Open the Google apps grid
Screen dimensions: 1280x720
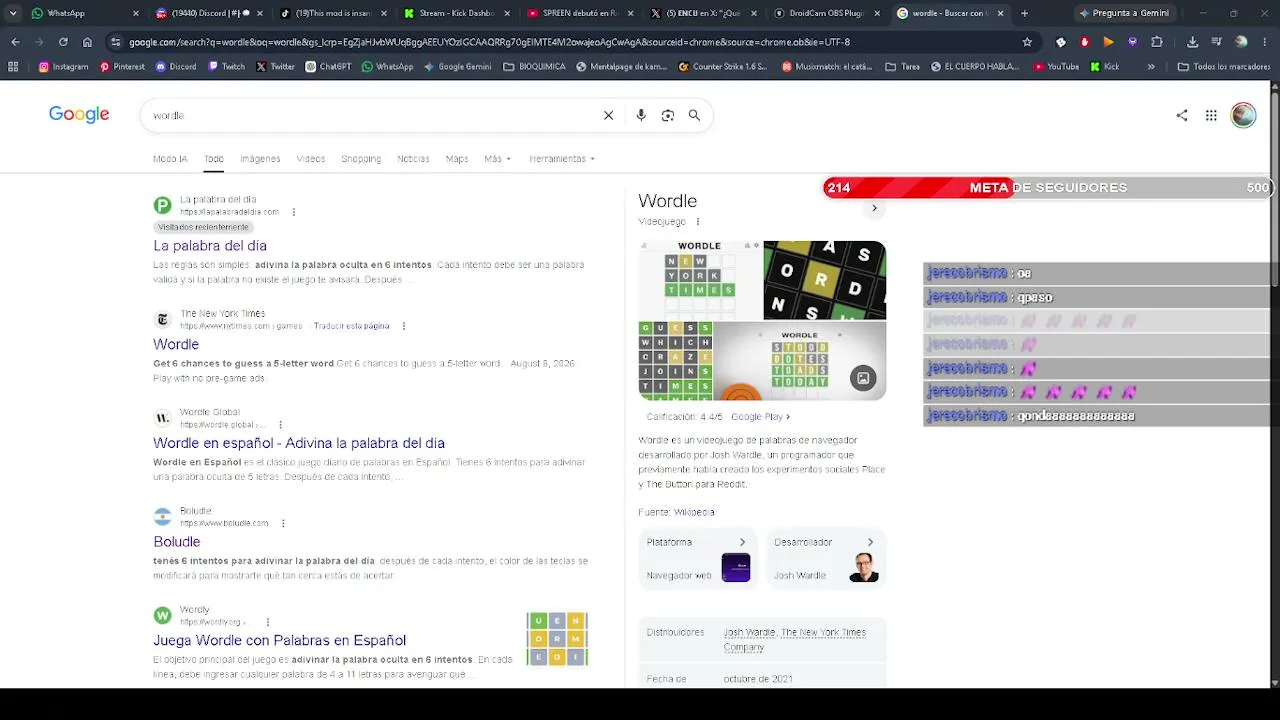click(1211, 115)
